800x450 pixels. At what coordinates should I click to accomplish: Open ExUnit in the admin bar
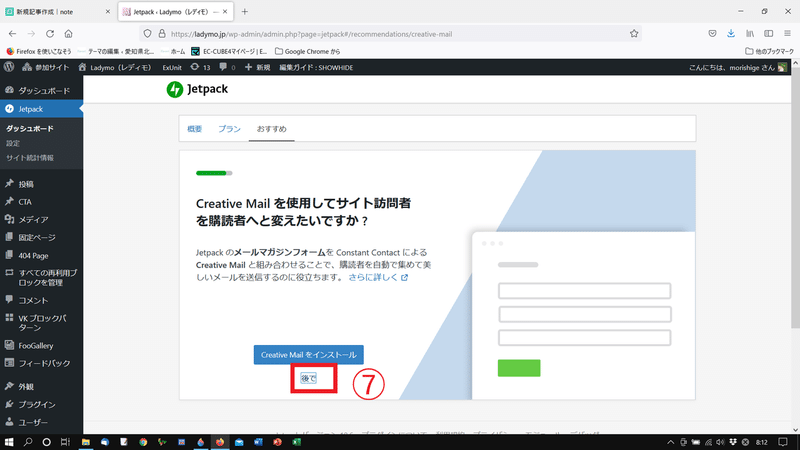tap(172, 67)
